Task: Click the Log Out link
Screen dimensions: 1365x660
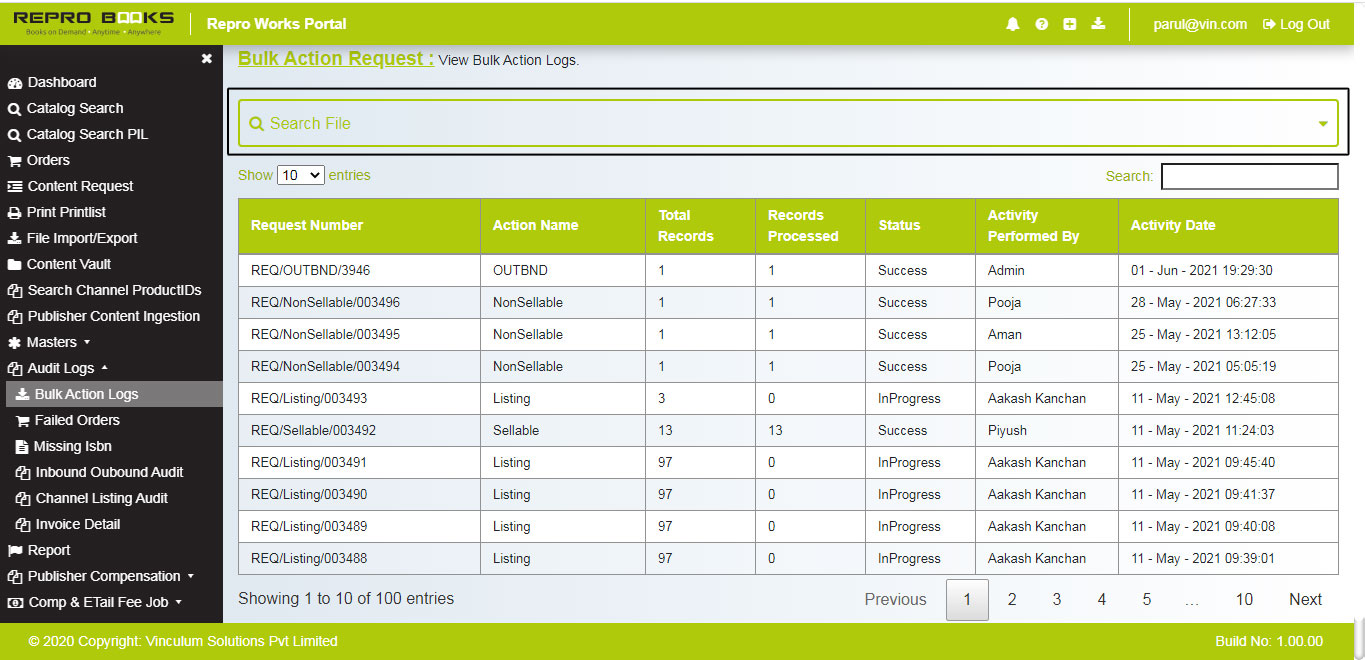Action: click(x=1295, y=24)
